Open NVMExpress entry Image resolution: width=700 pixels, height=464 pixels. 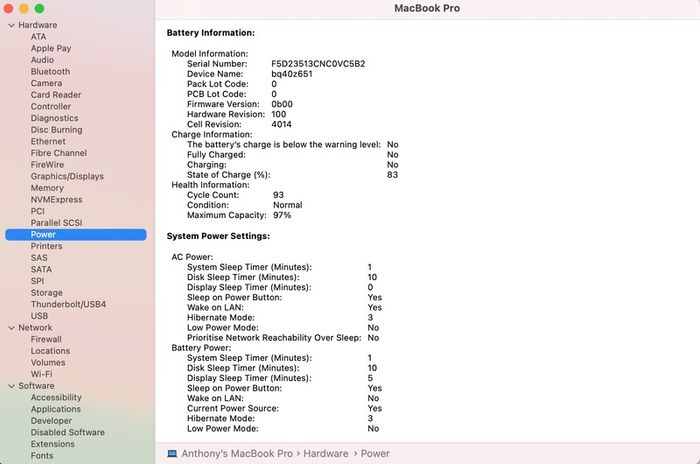click(x=57, y=200)
